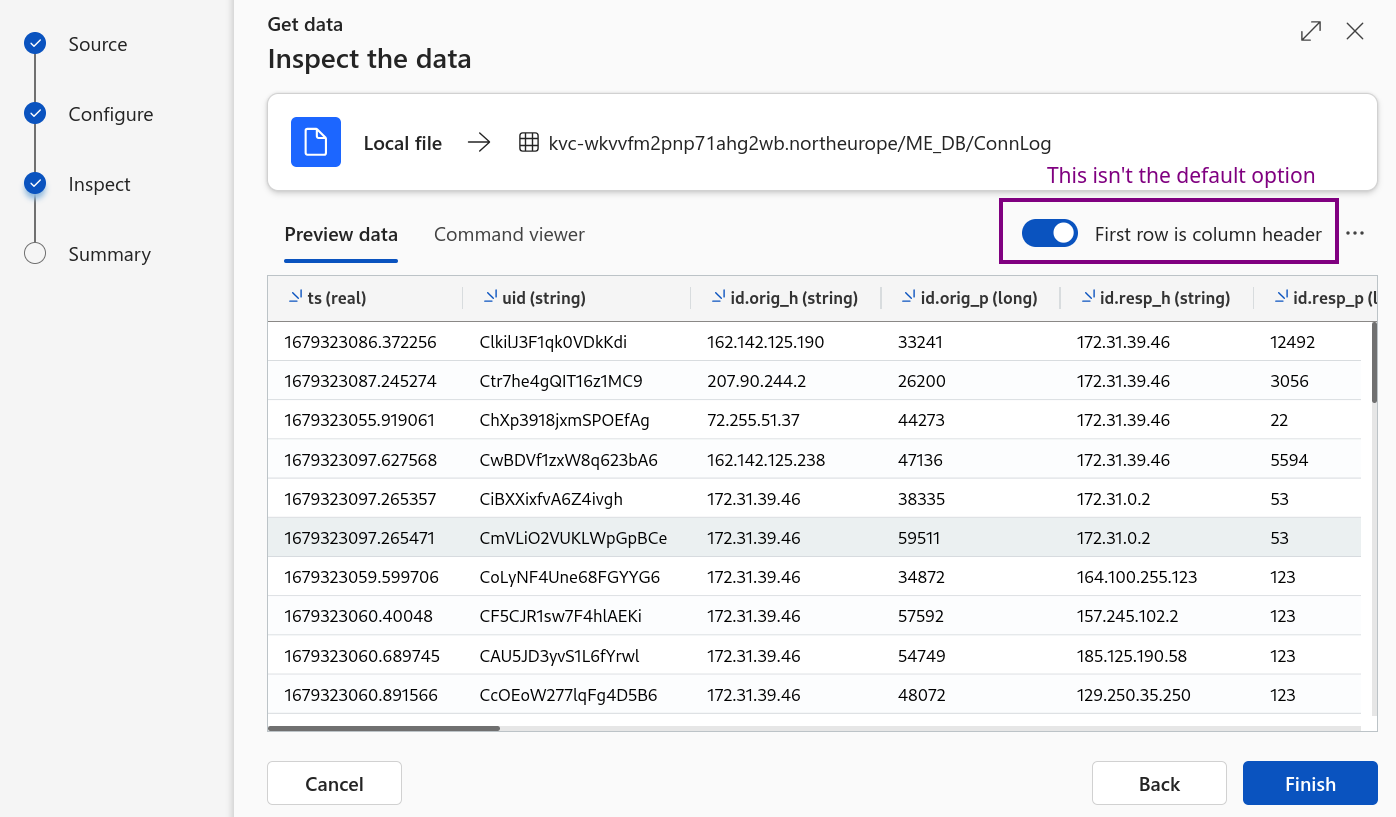Screen dimensions: 1396x817
Task: Click cell CoLyNF4Une68FGYYG6
Action: pyautogui.click(x=570, y=577)
